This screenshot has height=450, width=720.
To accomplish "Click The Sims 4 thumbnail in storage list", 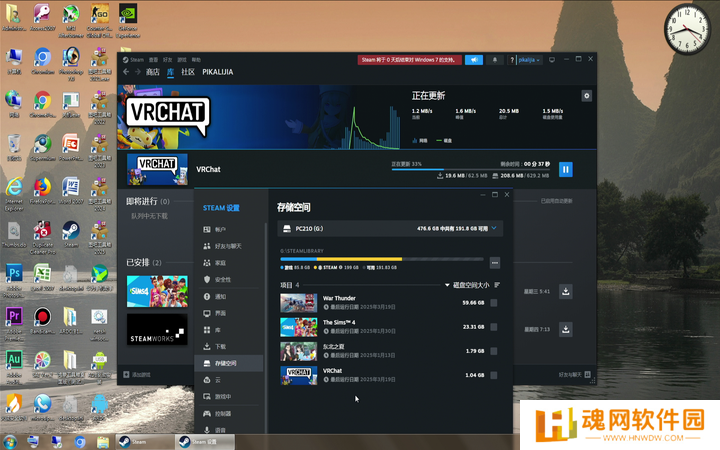I will click(298, 327).
